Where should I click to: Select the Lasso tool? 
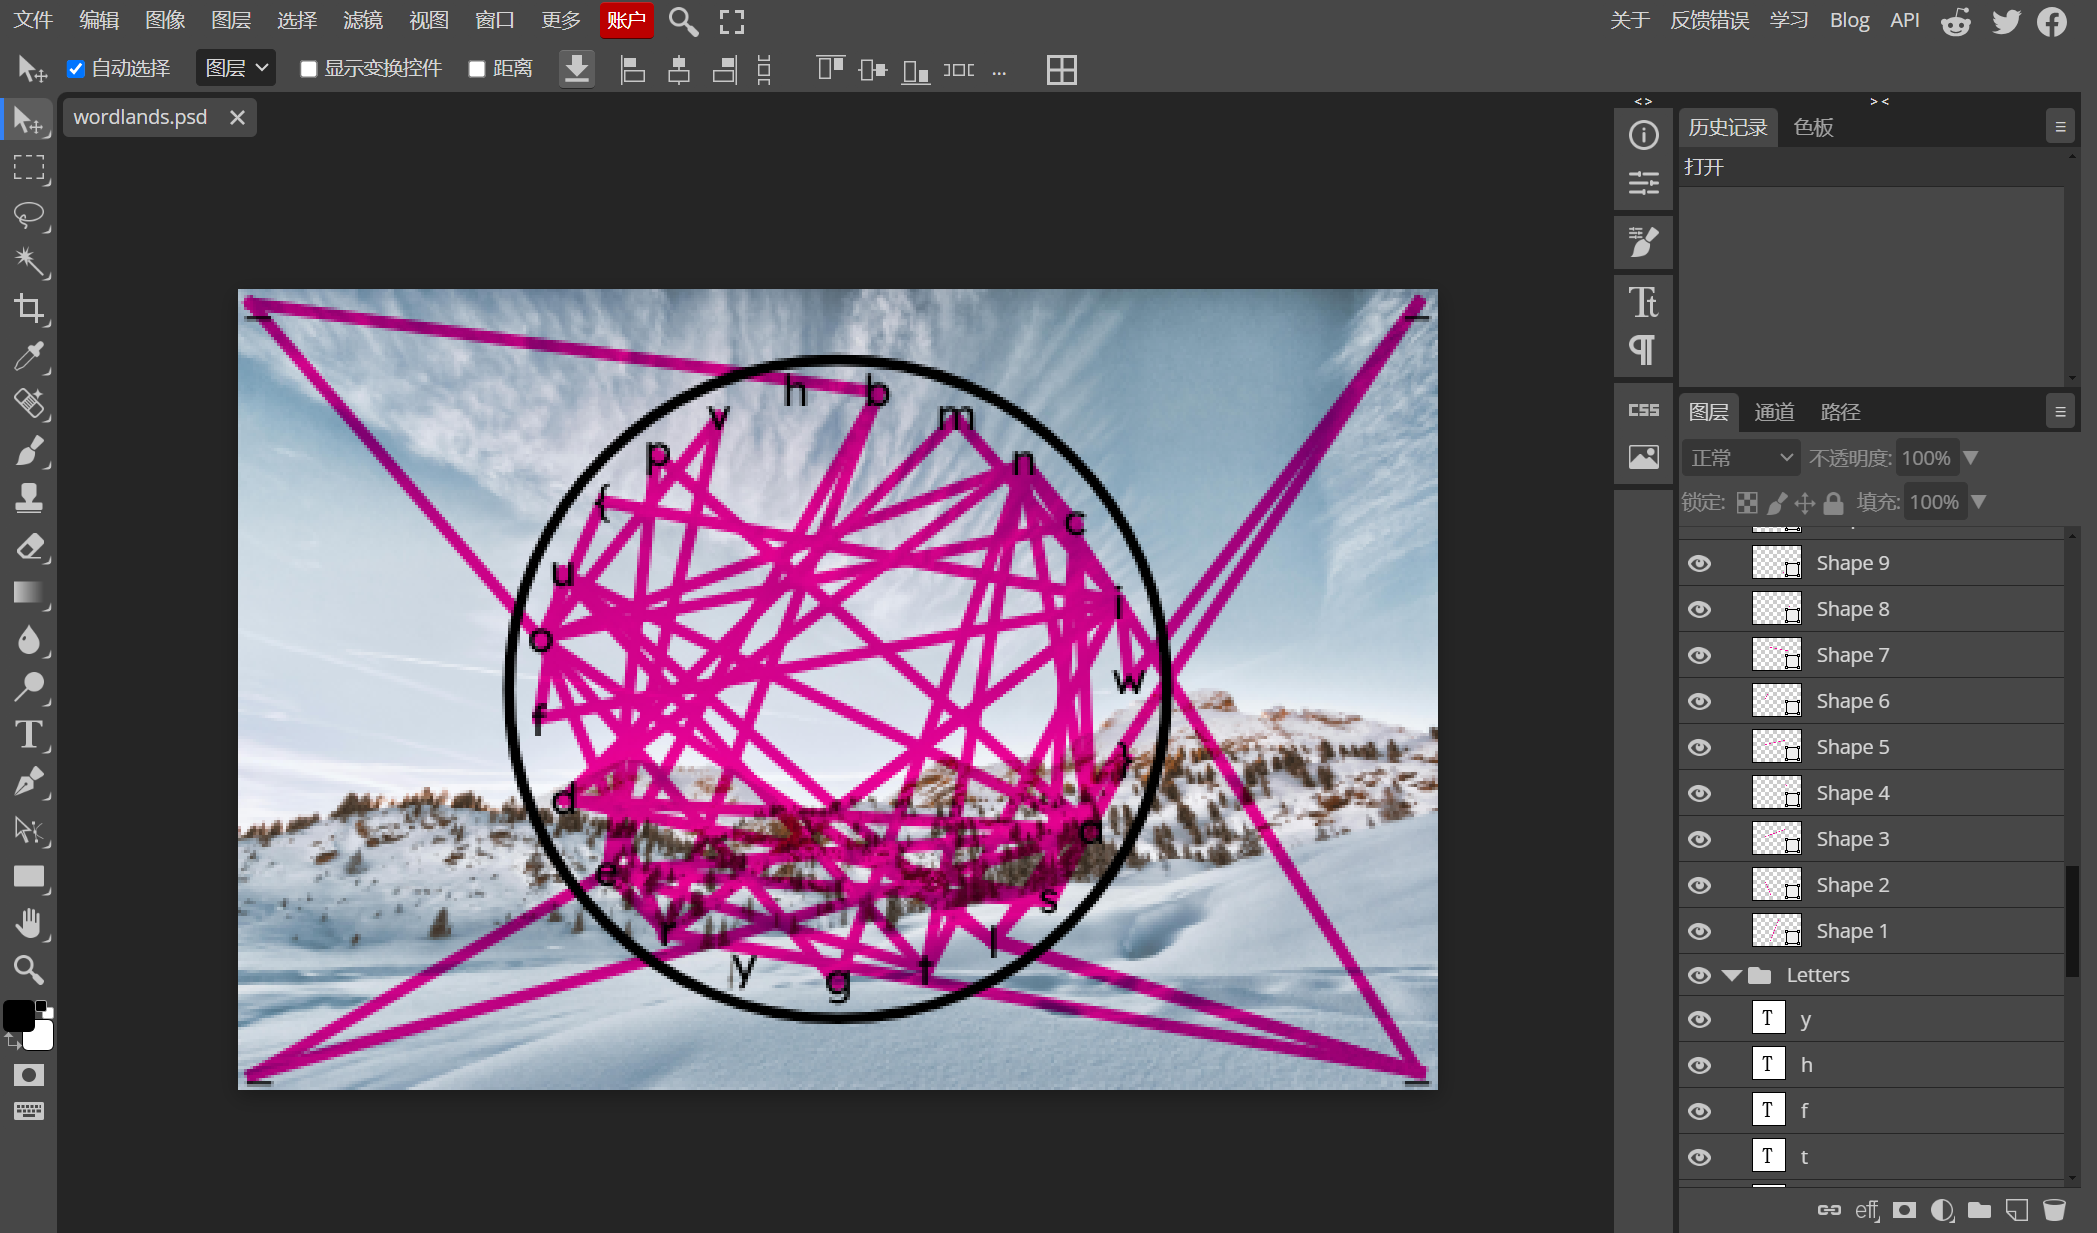pyautogui.click(x=29, y=215)
